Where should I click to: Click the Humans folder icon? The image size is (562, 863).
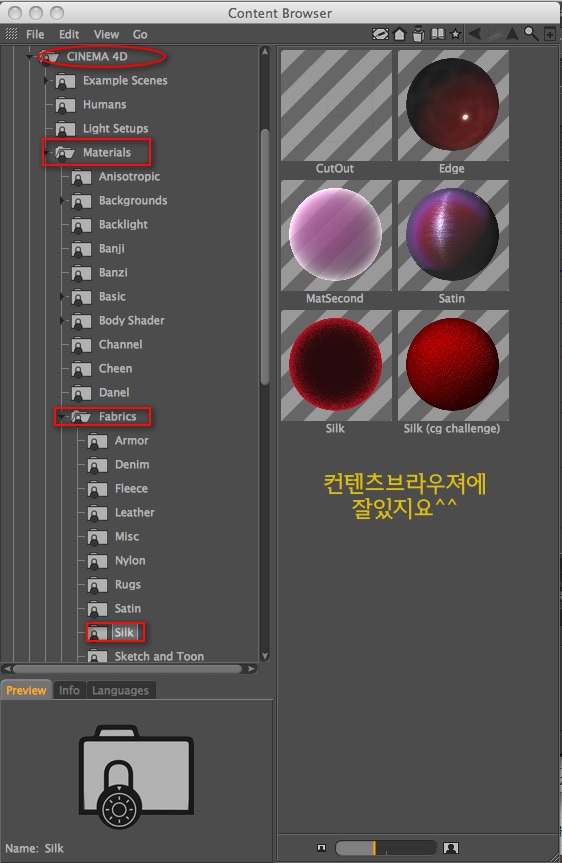tap(66, 105)
